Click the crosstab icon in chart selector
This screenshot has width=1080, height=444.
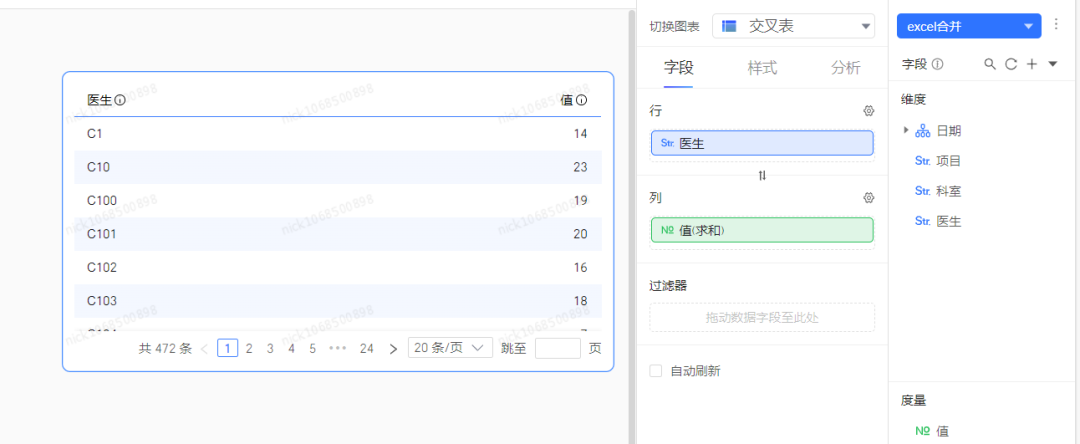[729, 26]
